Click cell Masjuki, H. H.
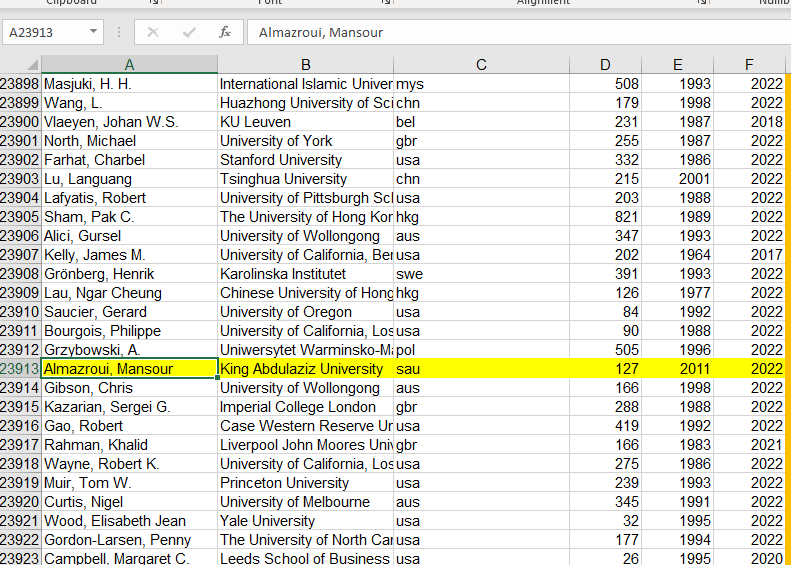This screenshot has height=565, width=791. 129,84
